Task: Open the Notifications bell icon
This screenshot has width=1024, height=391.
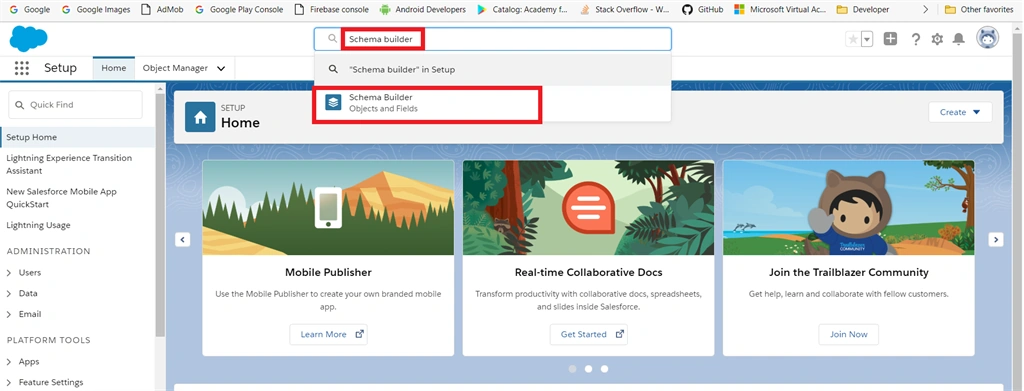Action: point(959,39)
